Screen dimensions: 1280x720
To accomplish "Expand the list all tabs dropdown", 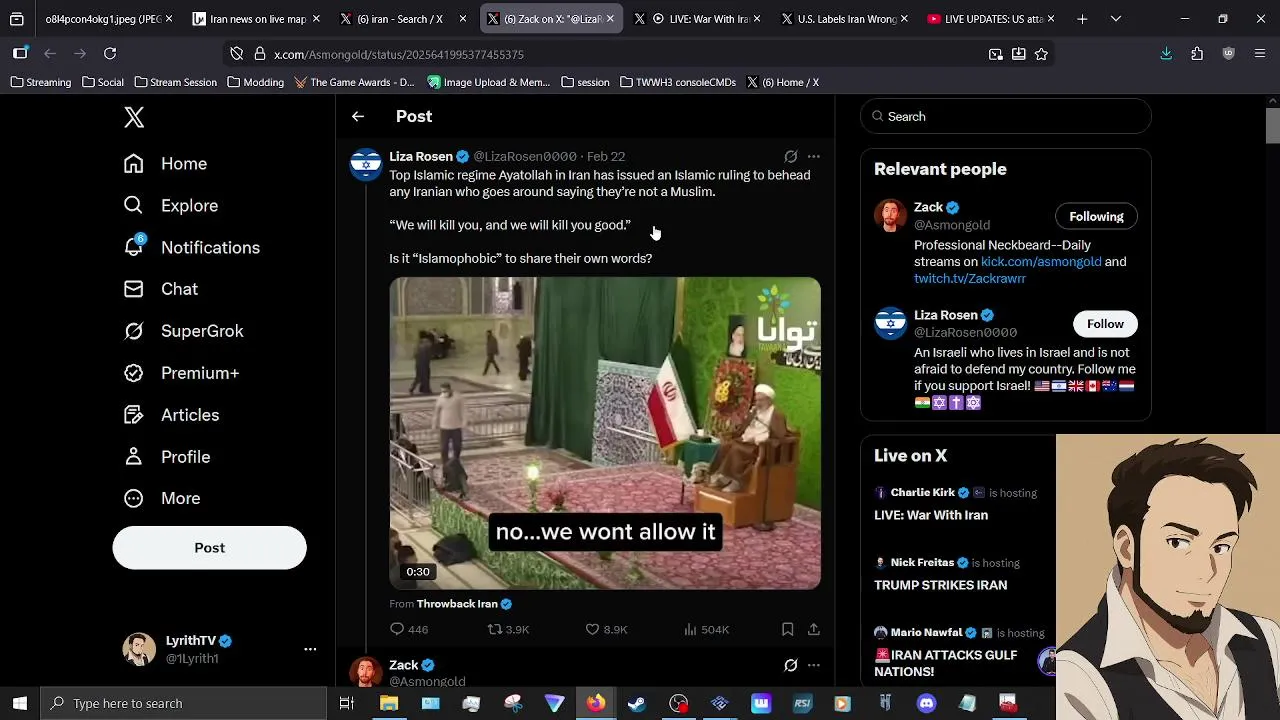I will [1116, 19].
